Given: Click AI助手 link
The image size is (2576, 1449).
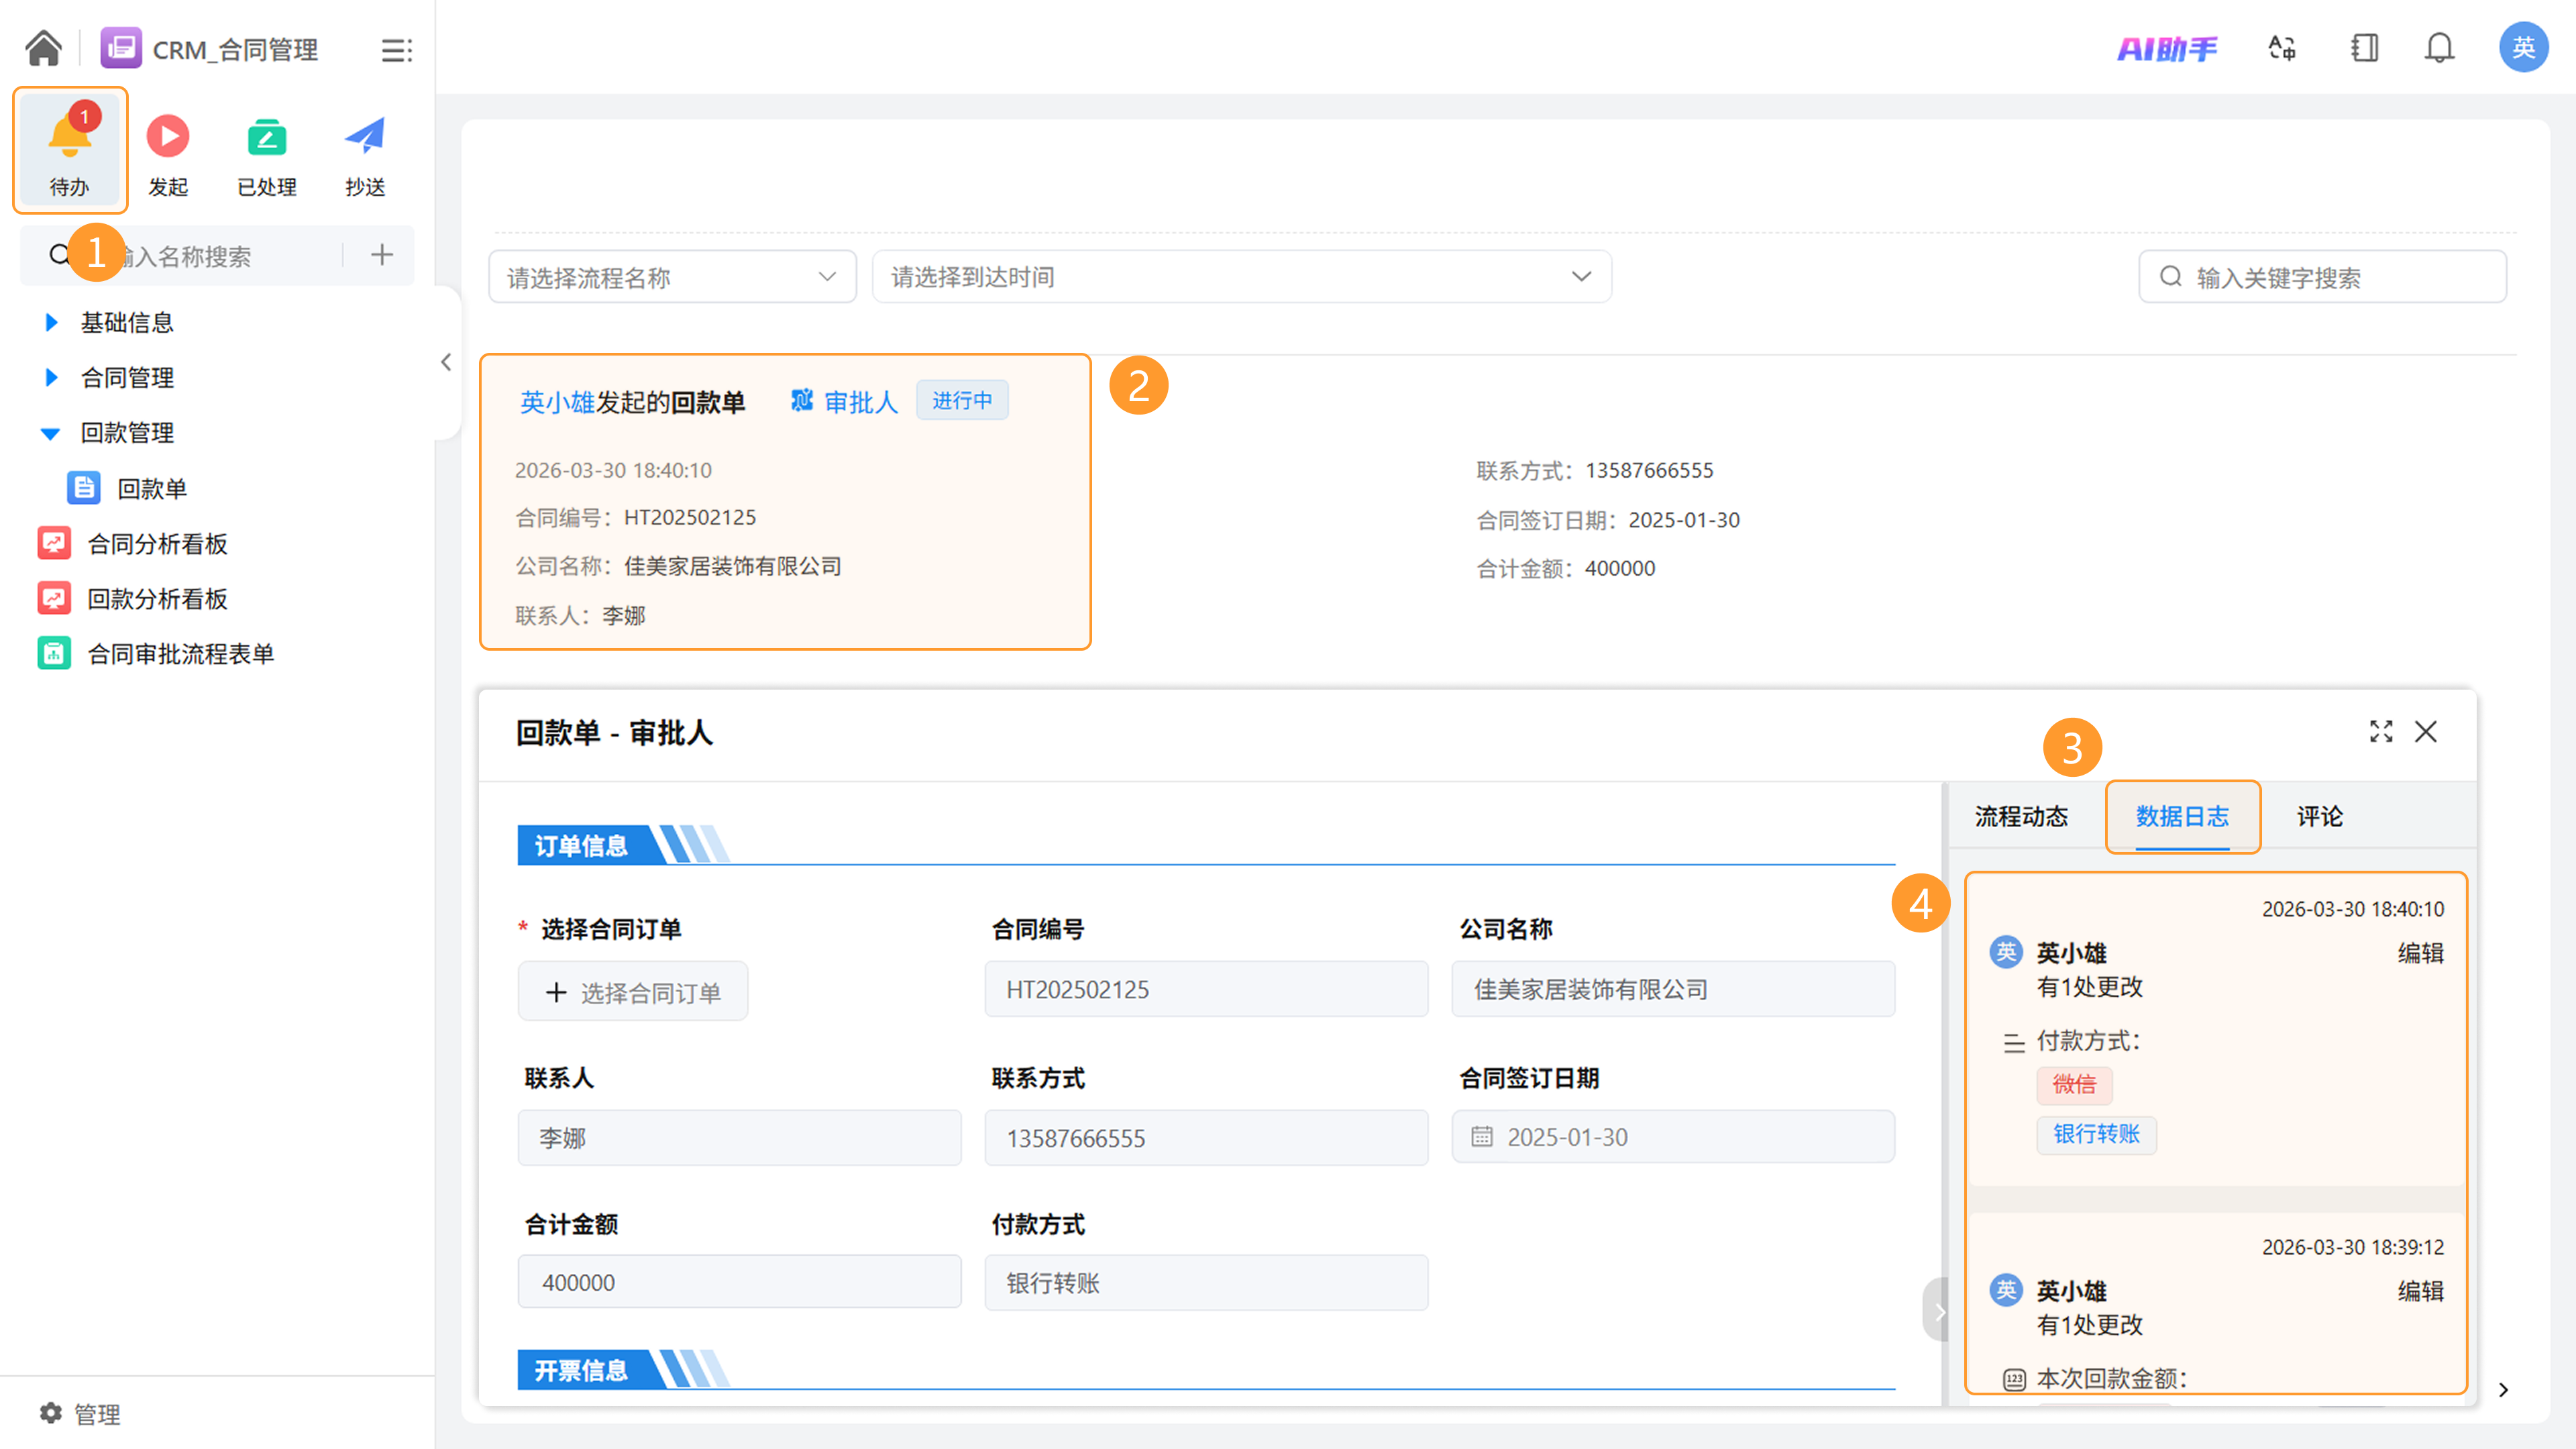Looking at the screenshot, I should click(x=2166, y=48).
